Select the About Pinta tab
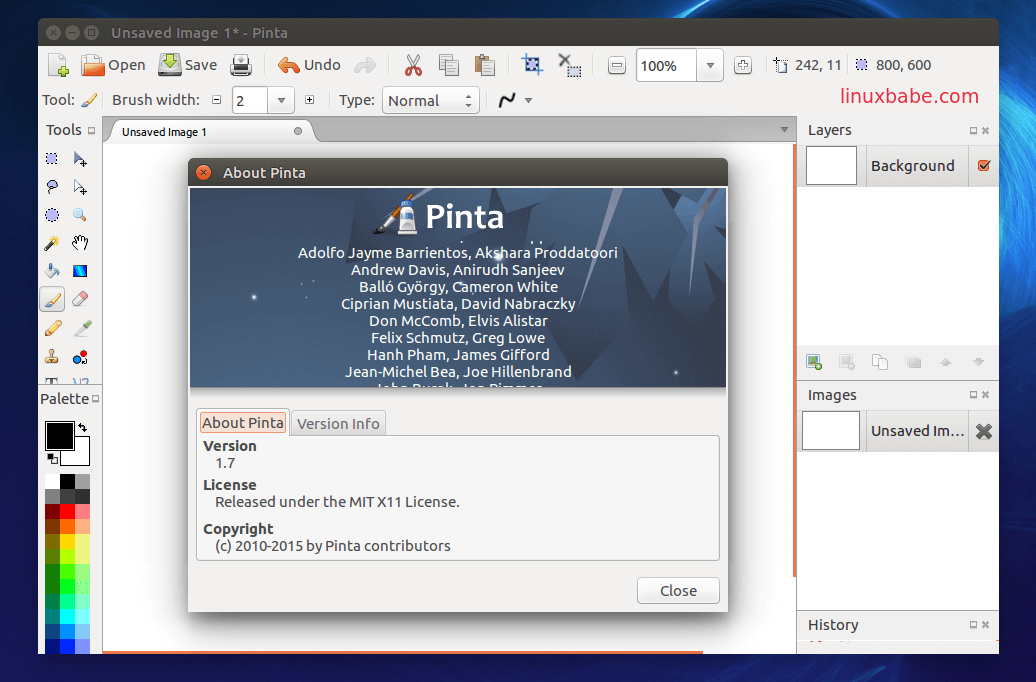Screen dimensions: 1036x682 click(x=243, y=423)
